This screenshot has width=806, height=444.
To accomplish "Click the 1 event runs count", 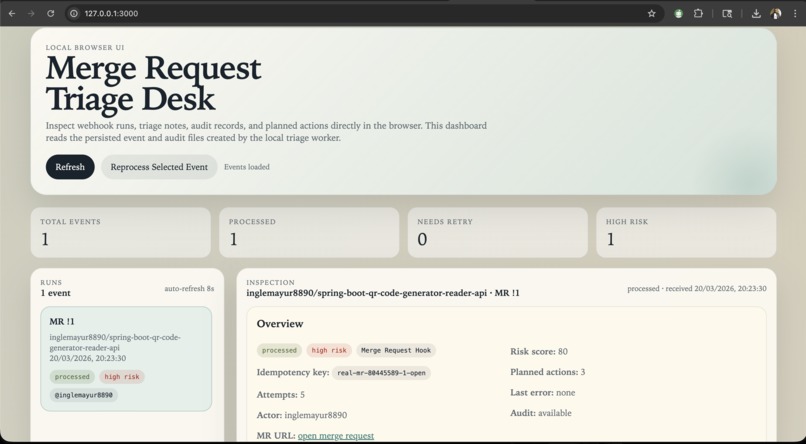I will point(56,293).
